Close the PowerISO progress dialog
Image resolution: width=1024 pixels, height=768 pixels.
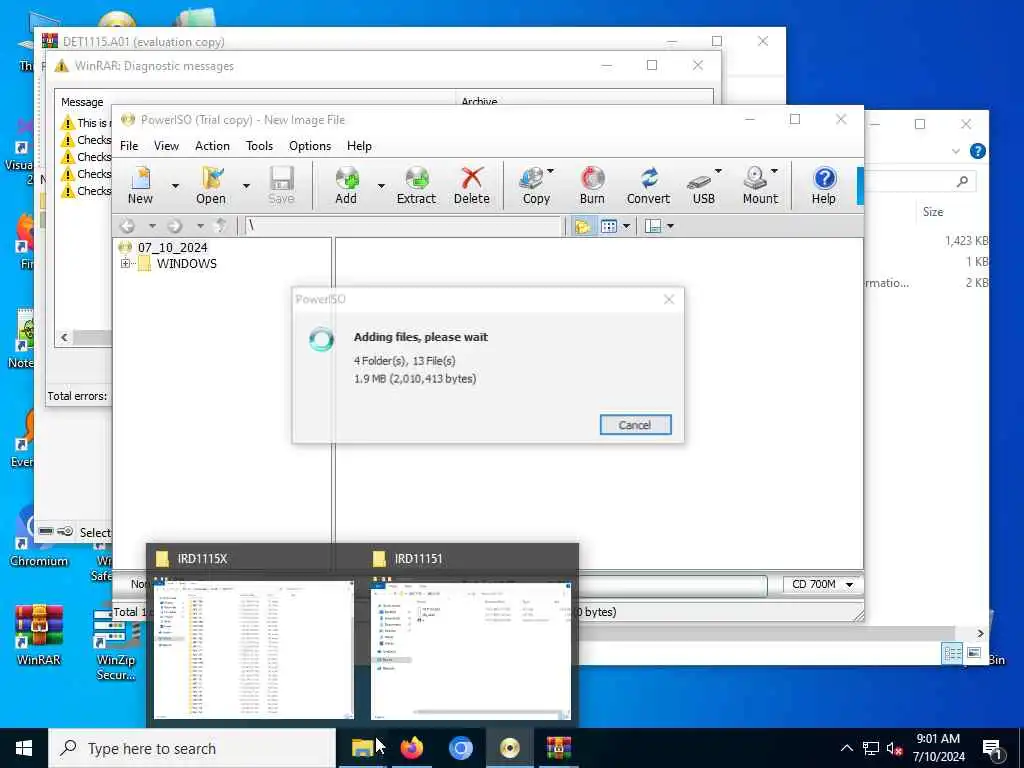(669, 299)
